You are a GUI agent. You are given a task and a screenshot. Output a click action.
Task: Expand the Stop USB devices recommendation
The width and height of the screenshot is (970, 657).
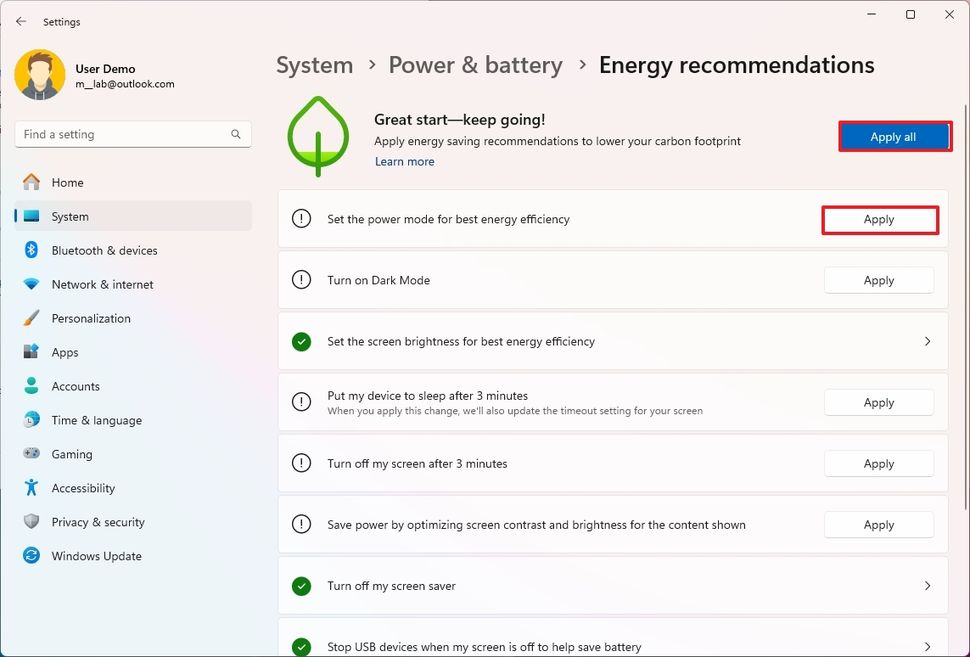(925, 645)
